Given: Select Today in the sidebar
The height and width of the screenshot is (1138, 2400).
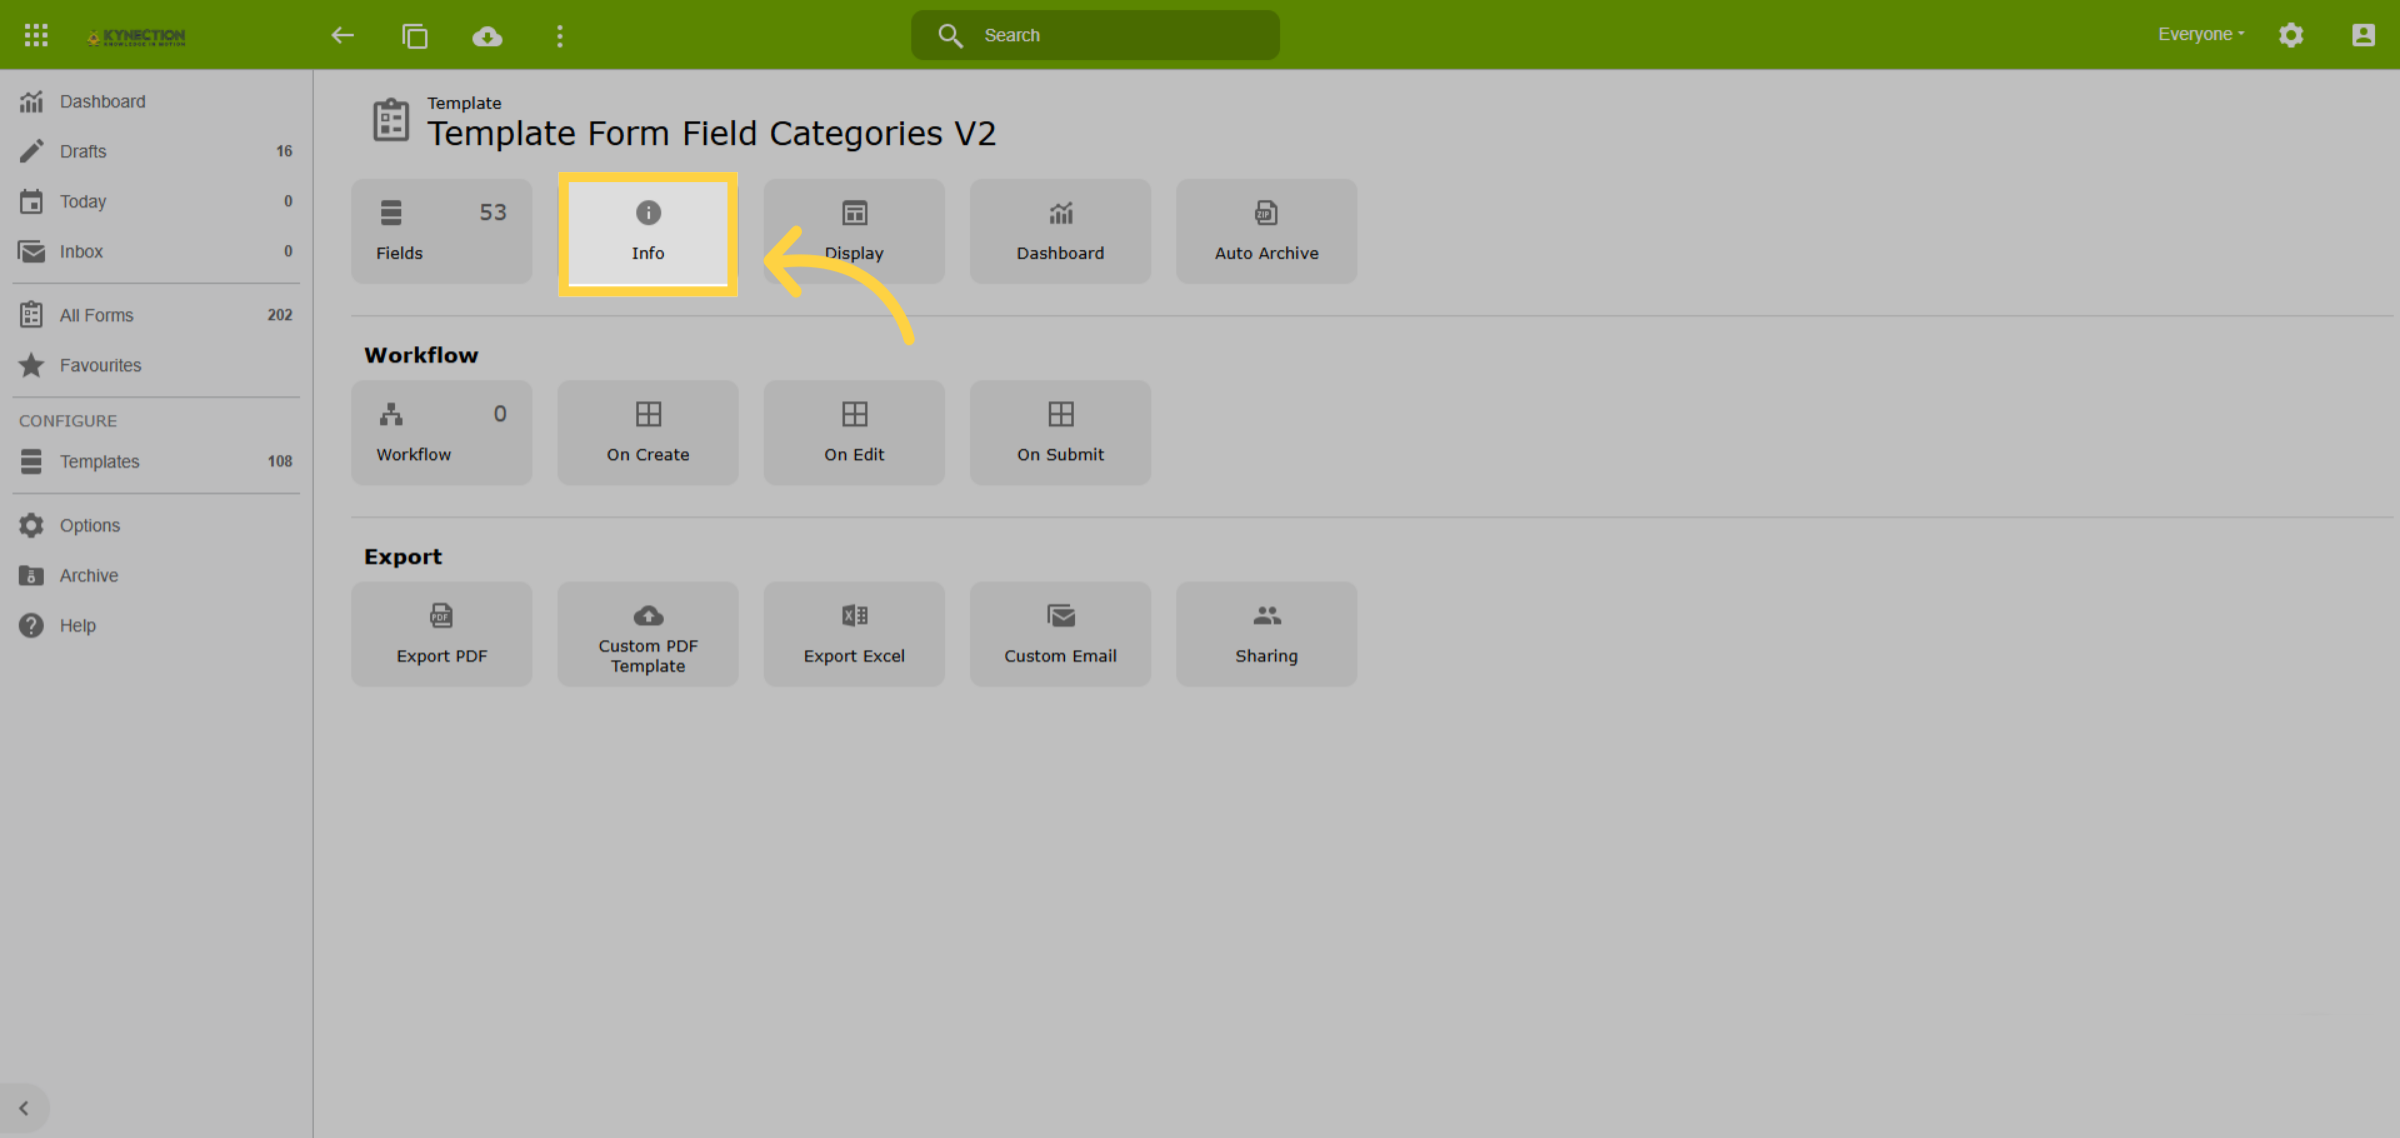Looking at the screenshot, I should coord(156,201).
